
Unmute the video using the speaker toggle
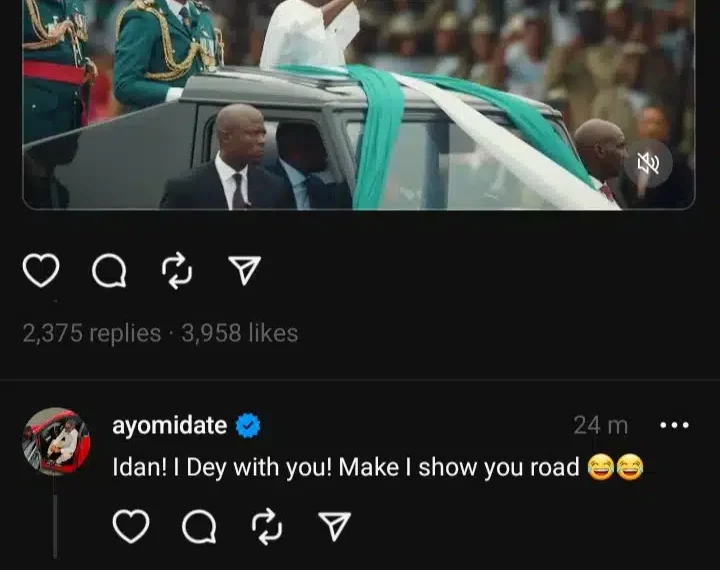point(648,164)
